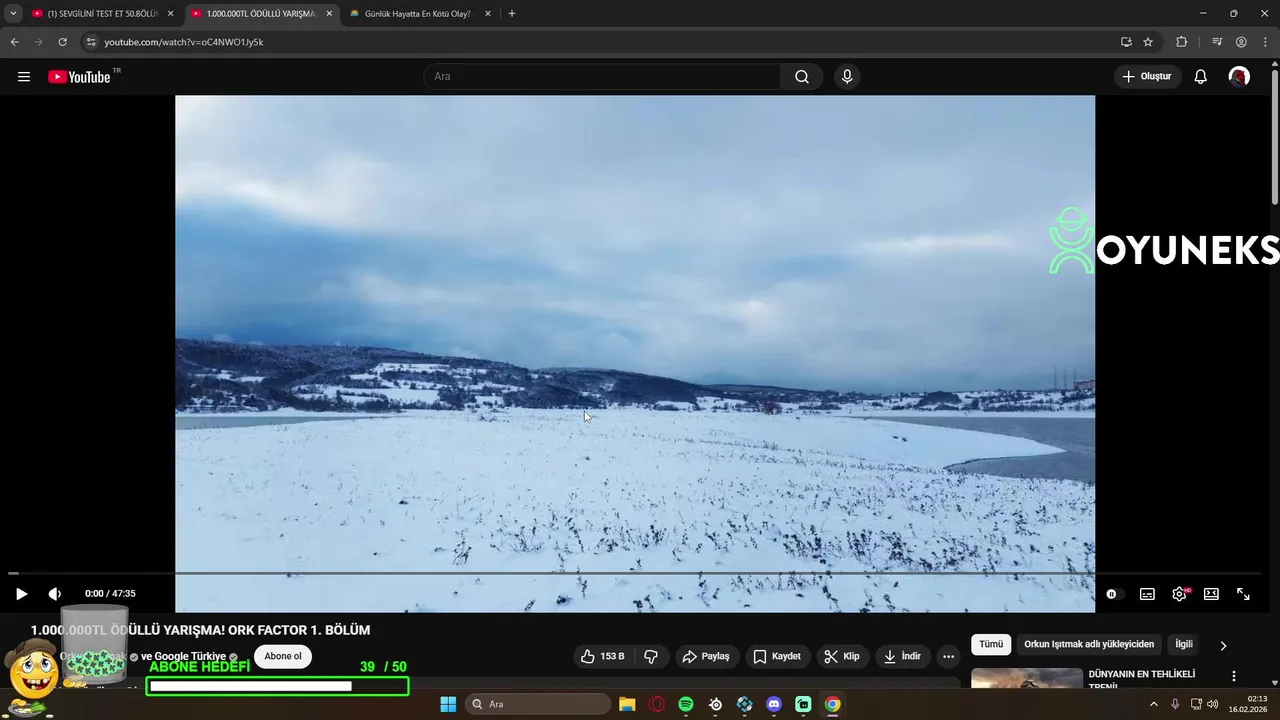This screenshot has height=720, width=1280.
Task: Go to YouTube home via logo
Action: click(79, 77)
